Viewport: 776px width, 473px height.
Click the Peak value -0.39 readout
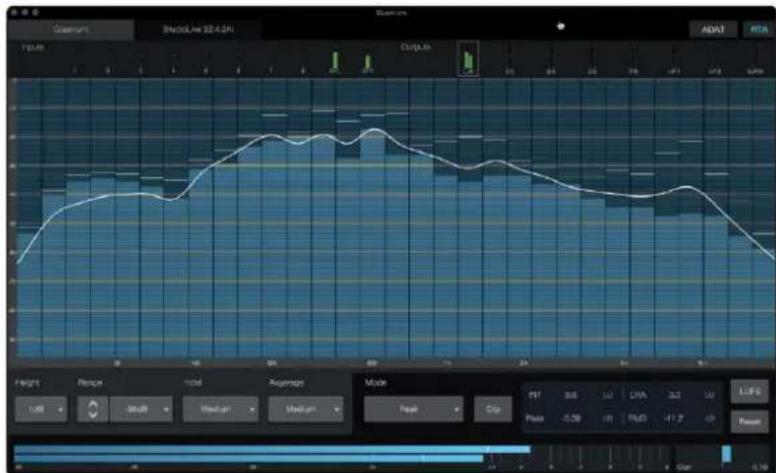coord(571,419)
